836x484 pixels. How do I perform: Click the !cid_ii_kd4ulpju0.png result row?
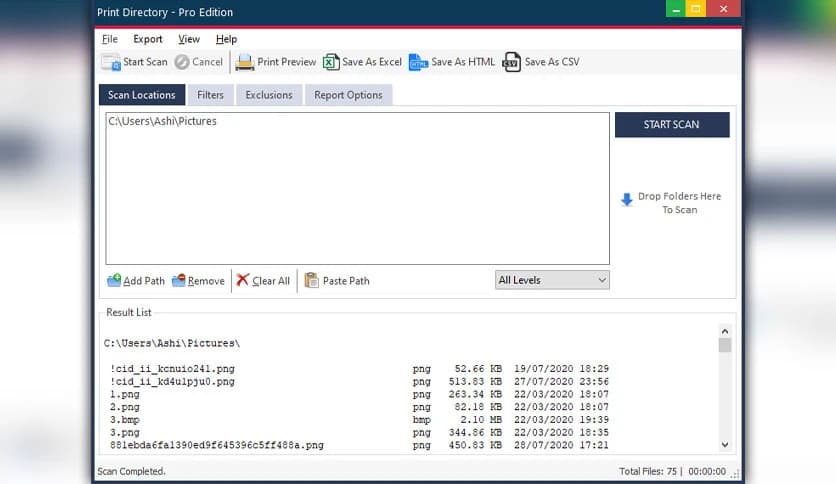[x=359, y=382]
